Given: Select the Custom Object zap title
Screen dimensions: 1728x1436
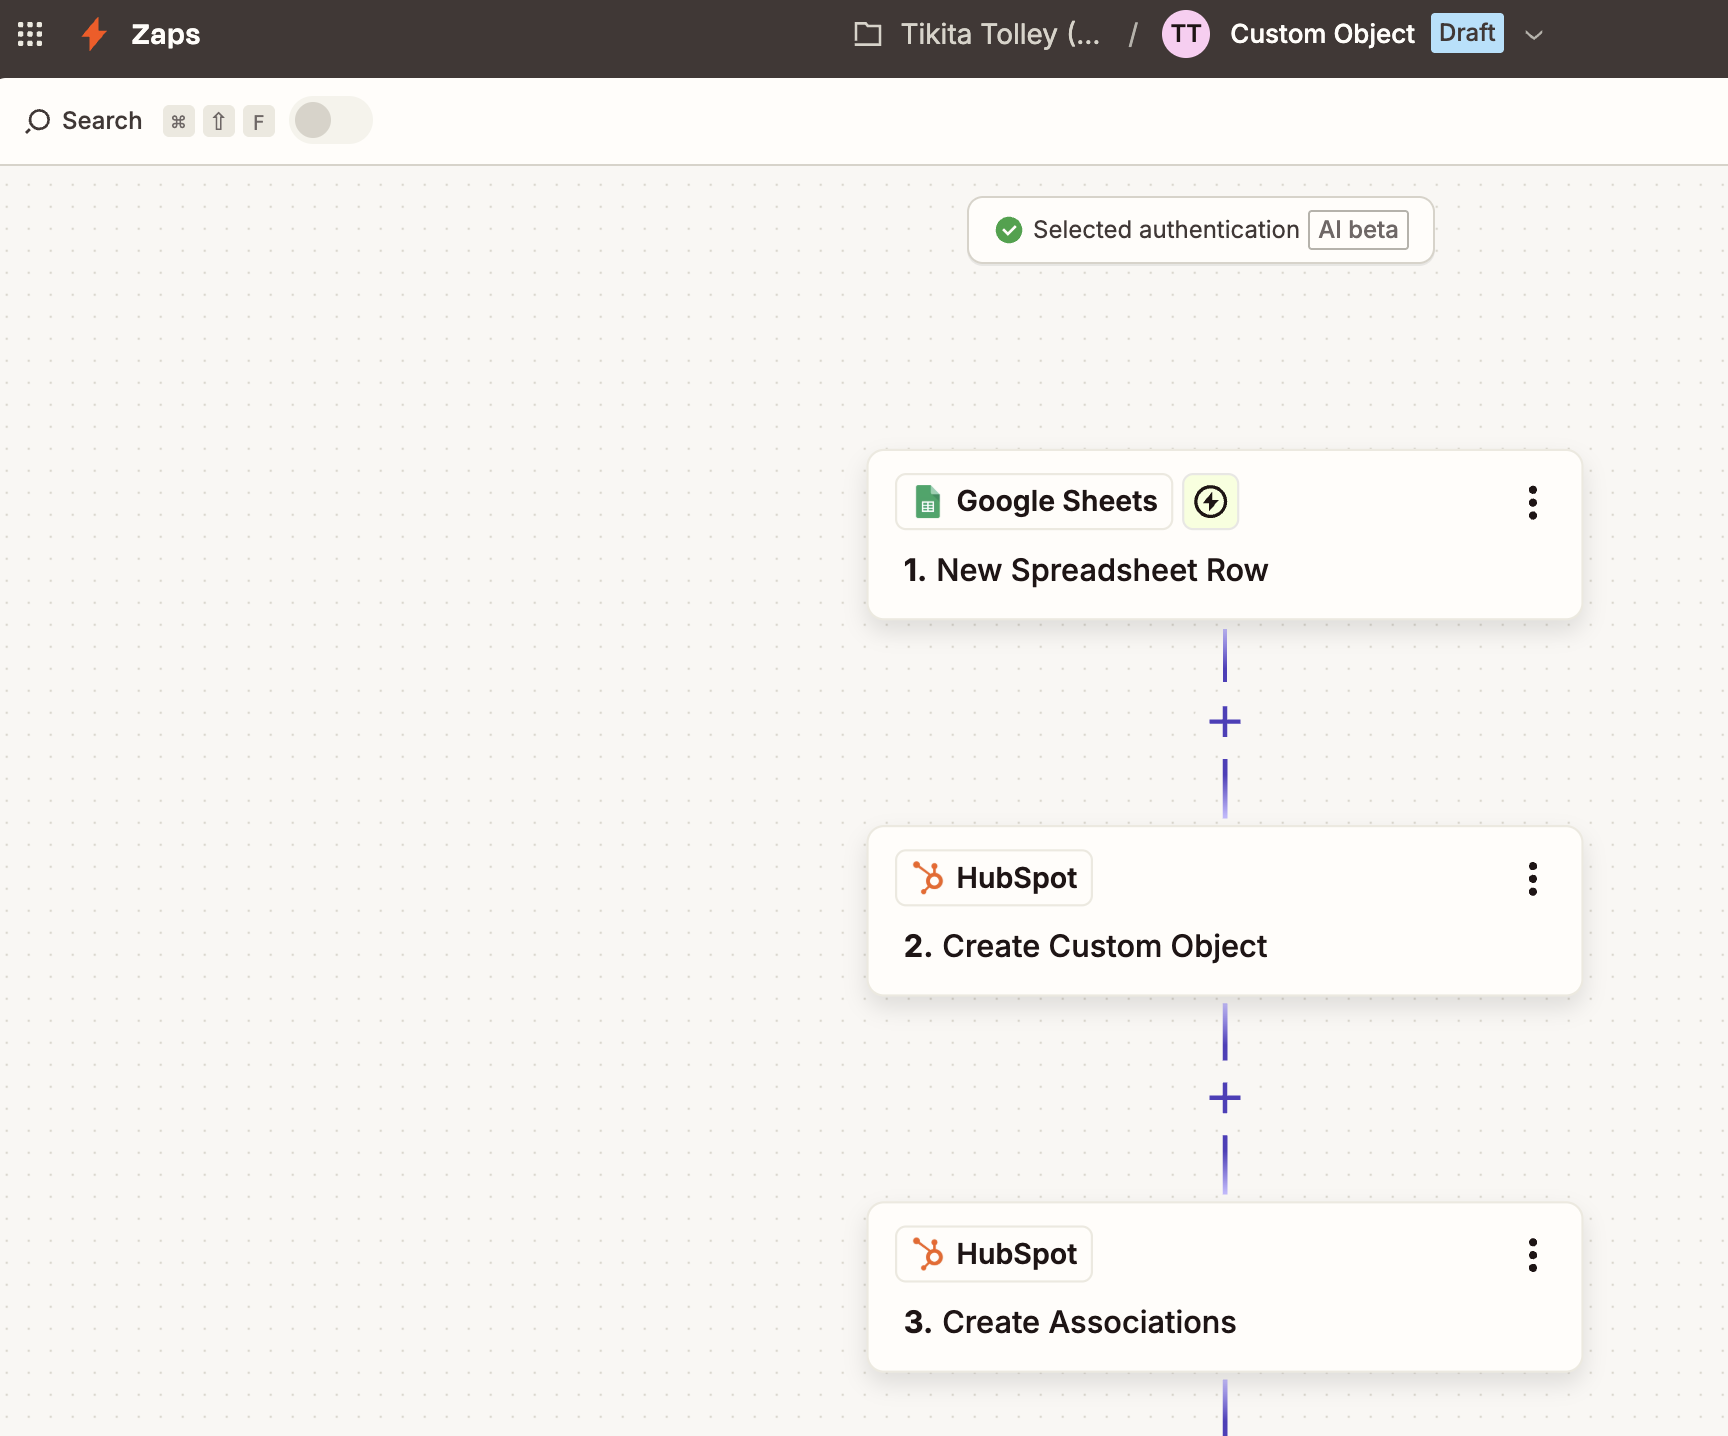Looking at the screenshot, I should [x=1322, y=34].
